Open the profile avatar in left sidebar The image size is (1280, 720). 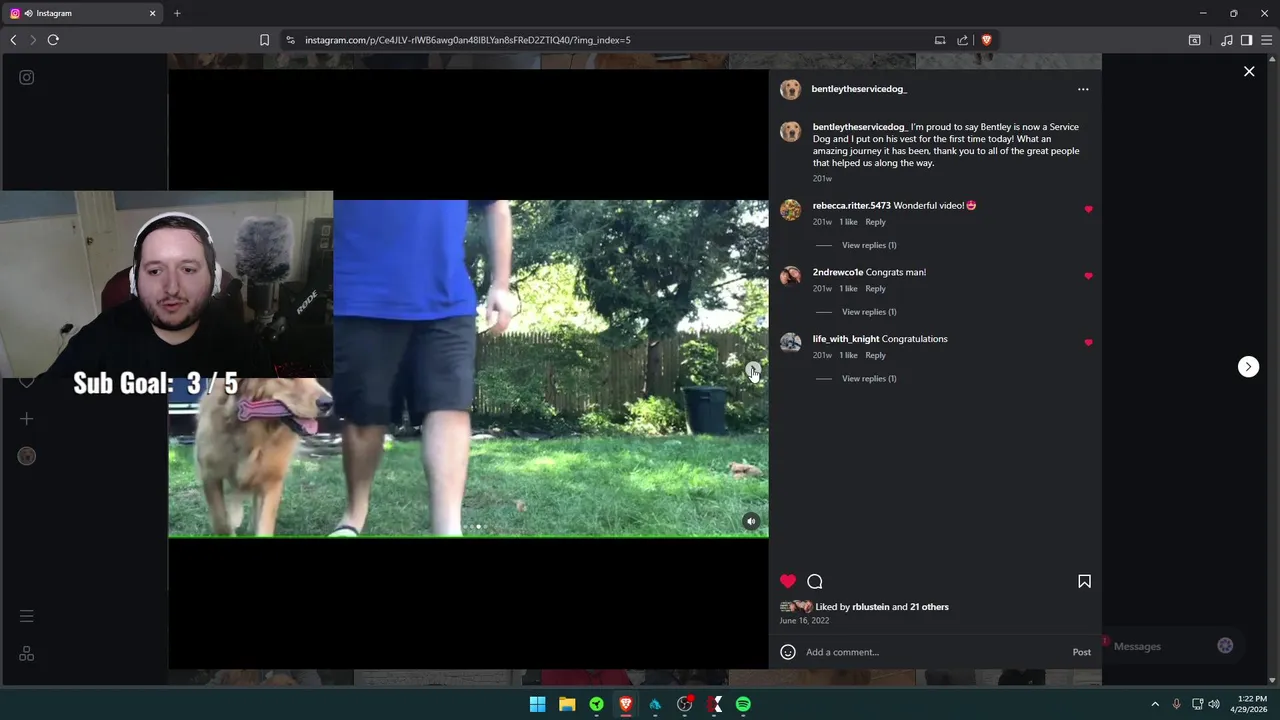(x=27, y=456)
